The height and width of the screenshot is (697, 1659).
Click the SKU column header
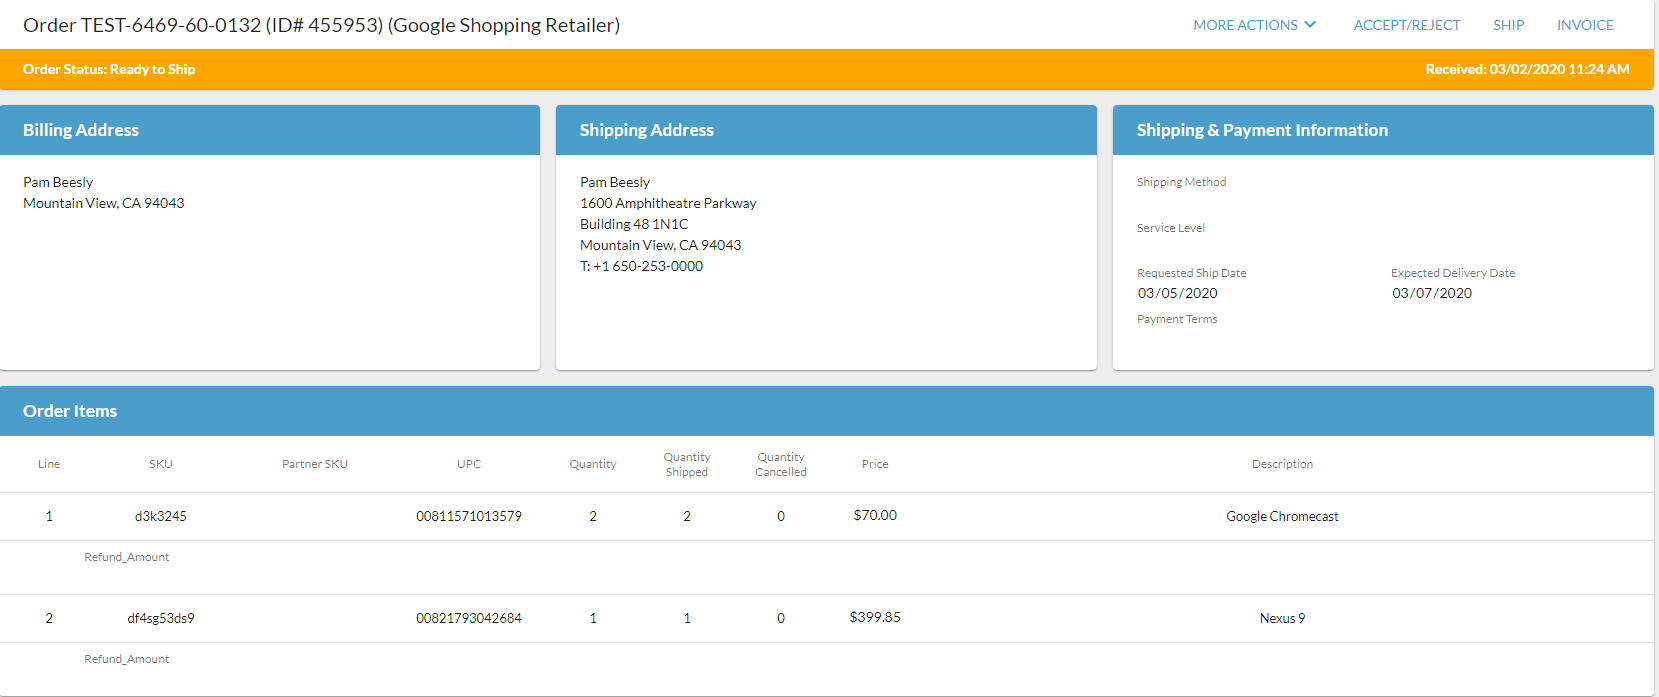pos(161,464)
